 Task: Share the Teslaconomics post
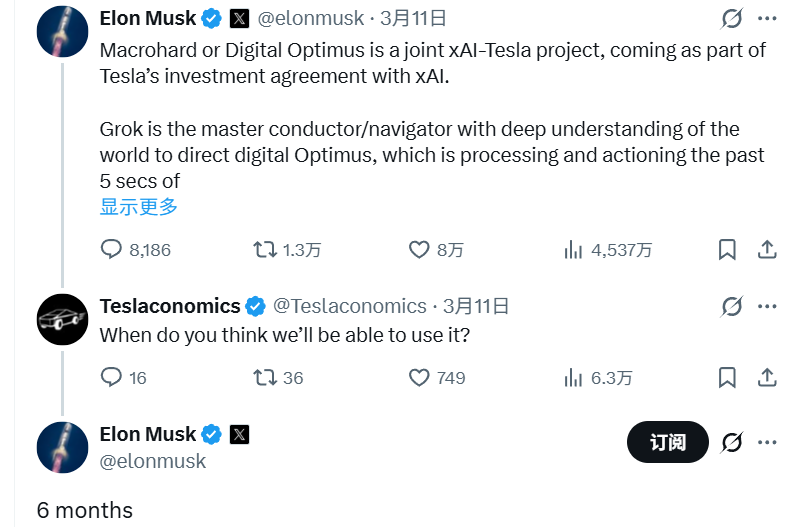767,377
